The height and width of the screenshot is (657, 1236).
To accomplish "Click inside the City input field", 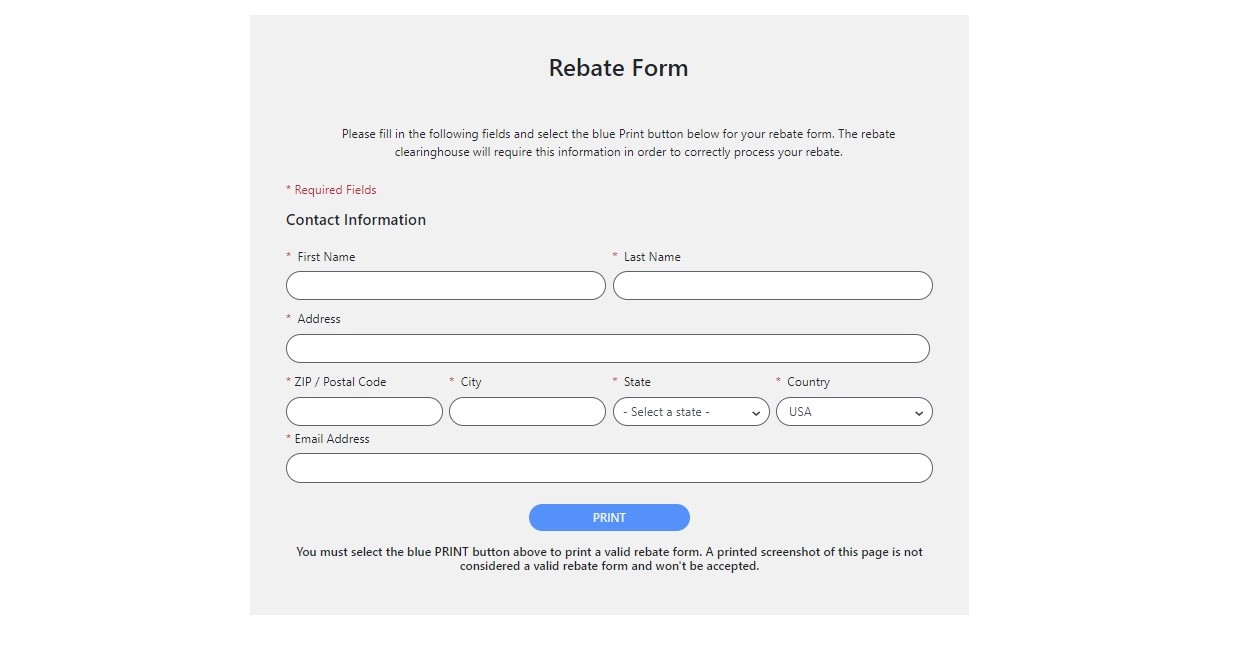I will pos(527,411).
